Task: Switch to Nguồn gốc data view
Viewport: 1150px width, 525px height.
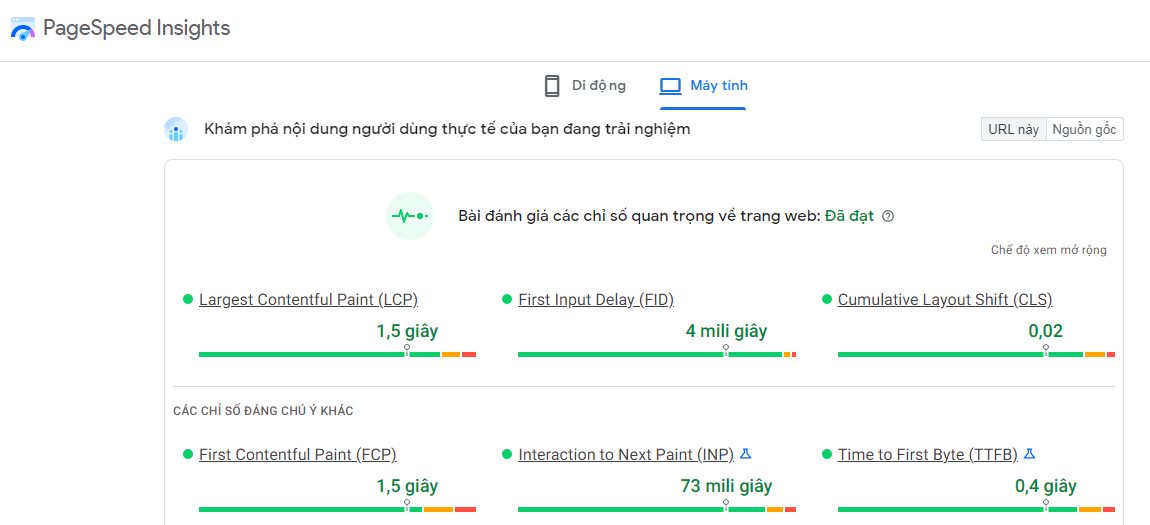Action: [x=1085, y=130]
